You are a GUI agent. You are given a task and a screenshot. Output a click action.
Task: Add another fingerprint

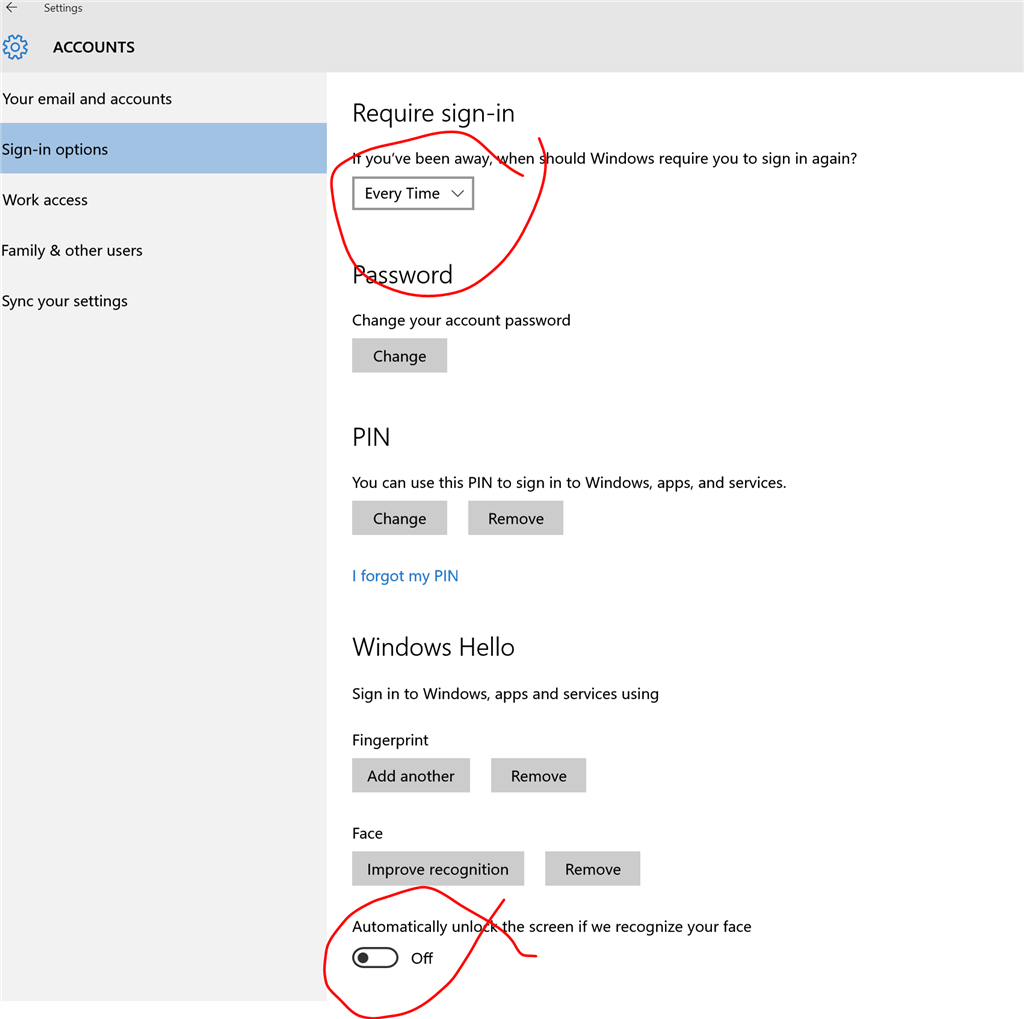coord(411,776)
